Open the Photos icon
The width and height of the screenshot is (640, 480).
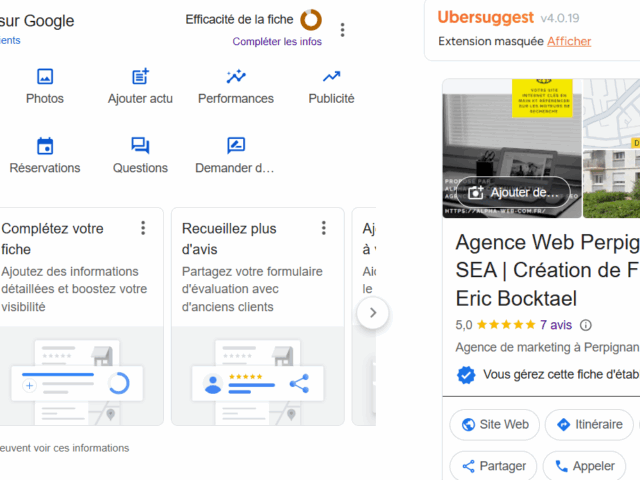click(x=45, y=77)
